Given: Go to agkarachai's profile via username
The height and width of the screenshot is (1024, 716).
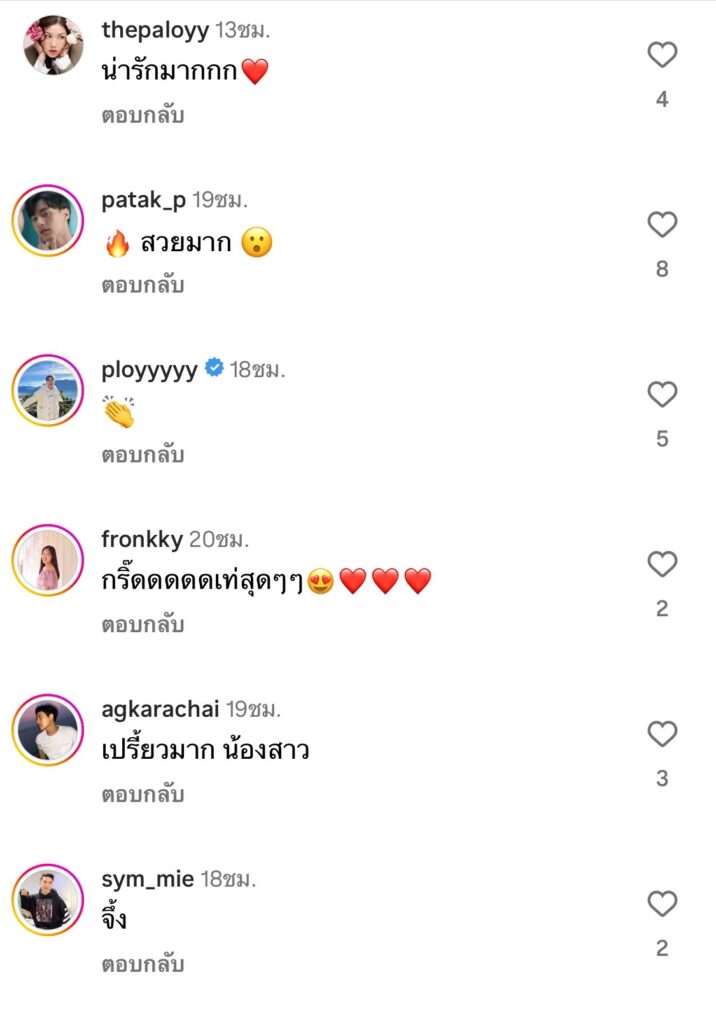Looking at the screenshot, I should click(160, 709).
